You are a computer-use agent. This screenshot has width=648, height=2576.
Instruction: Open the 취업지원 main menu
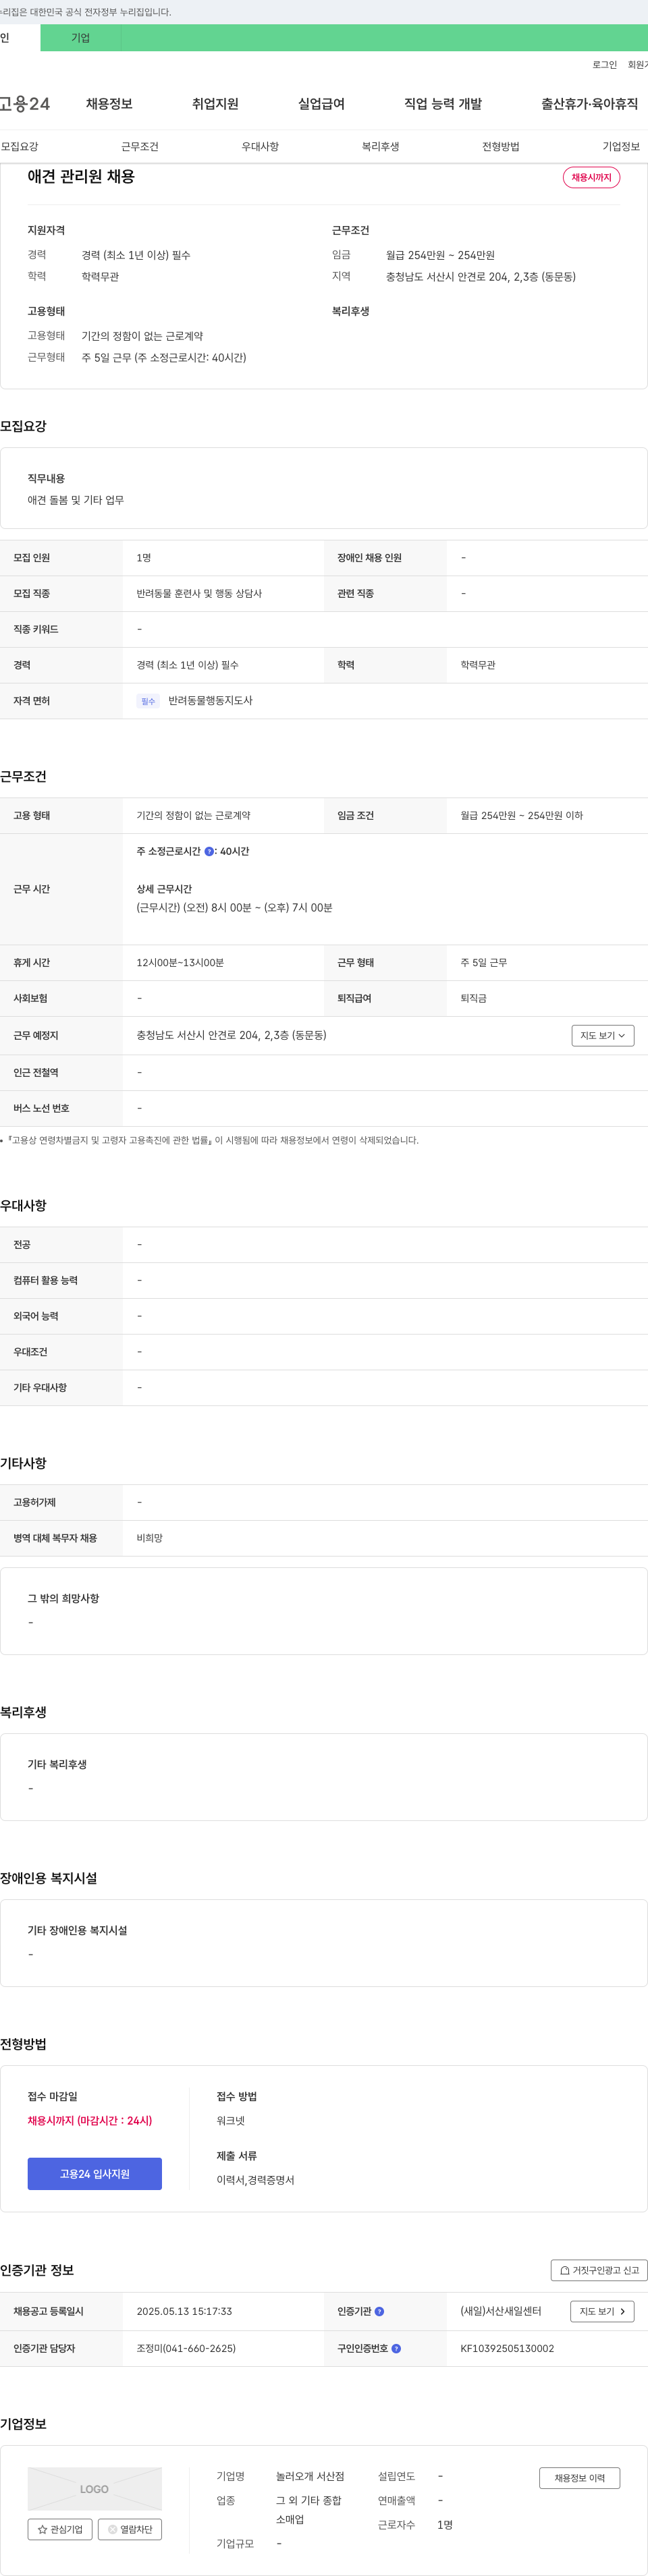215,104
